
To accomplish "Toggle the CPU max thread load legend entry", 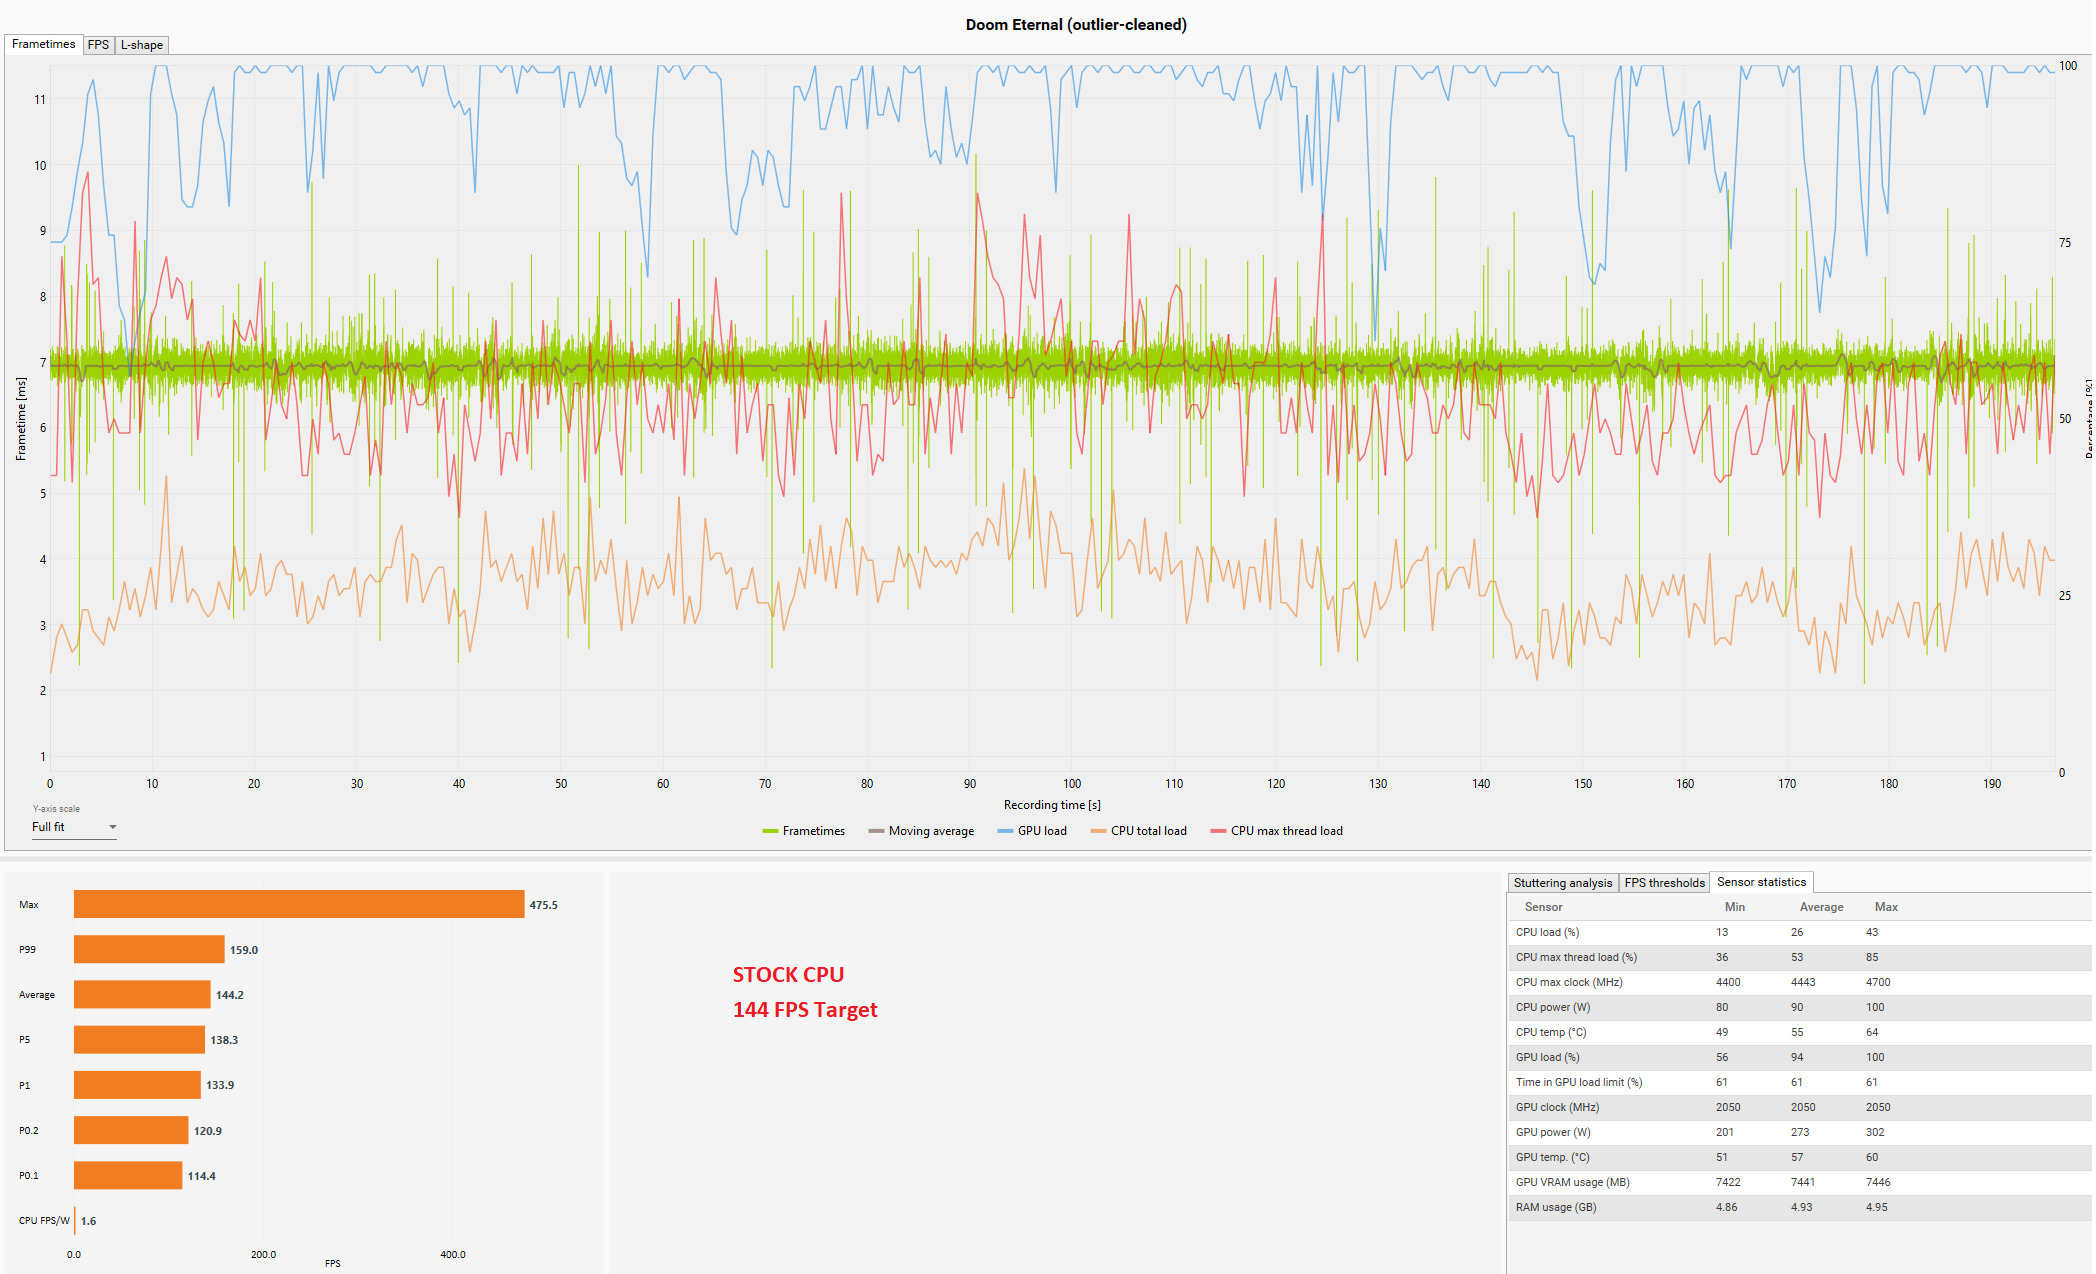I will tap(1276, 831).
